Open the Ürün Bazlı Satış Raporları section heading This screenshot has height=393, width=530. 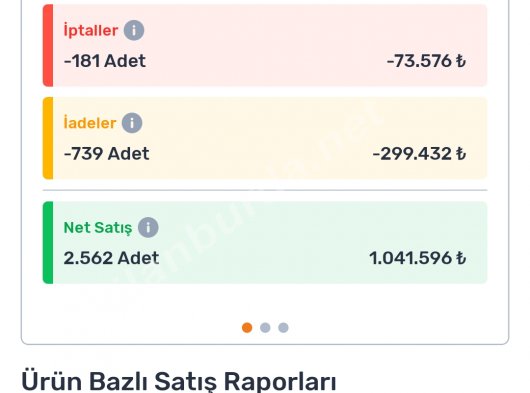pos(179,381)
